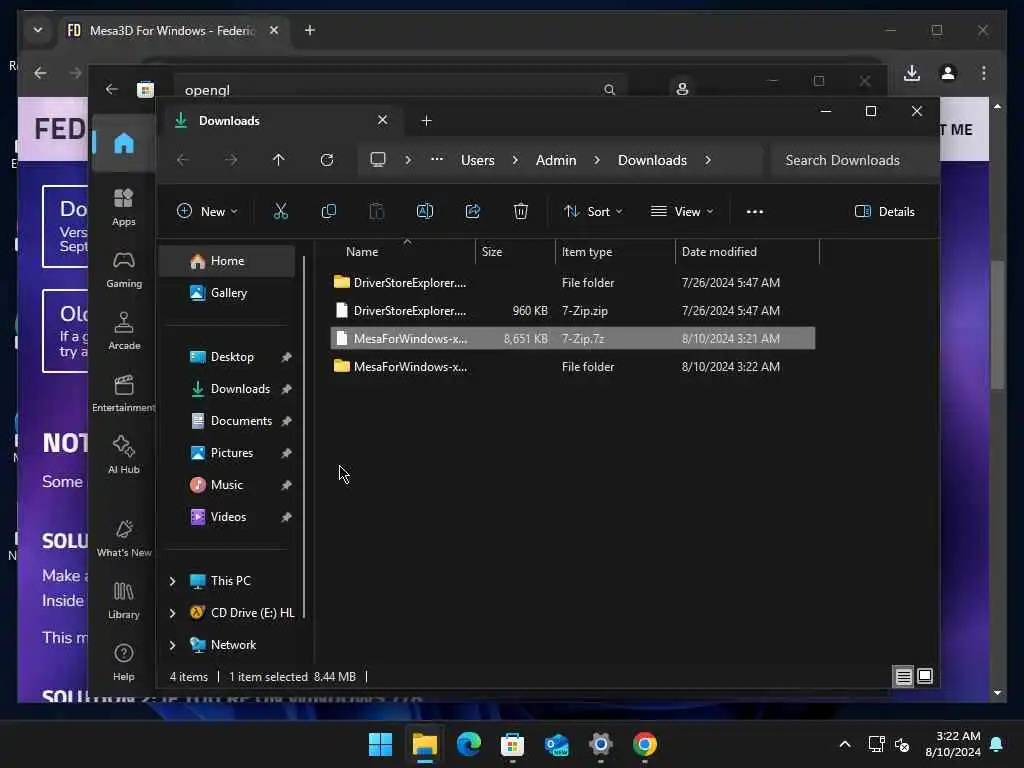Screen dimensions: 1024x768
Task: Click the Delete trash icon in toolbar
Action: click(x=520, y=211)
